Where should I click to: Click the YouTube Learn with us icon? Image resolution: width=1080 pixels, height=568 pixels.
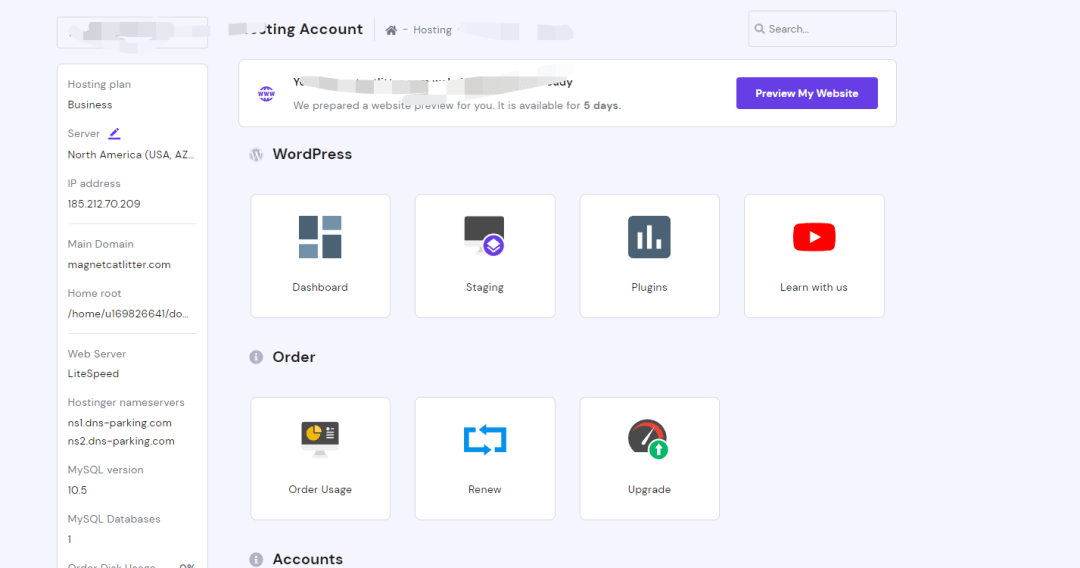coord(814,237)
